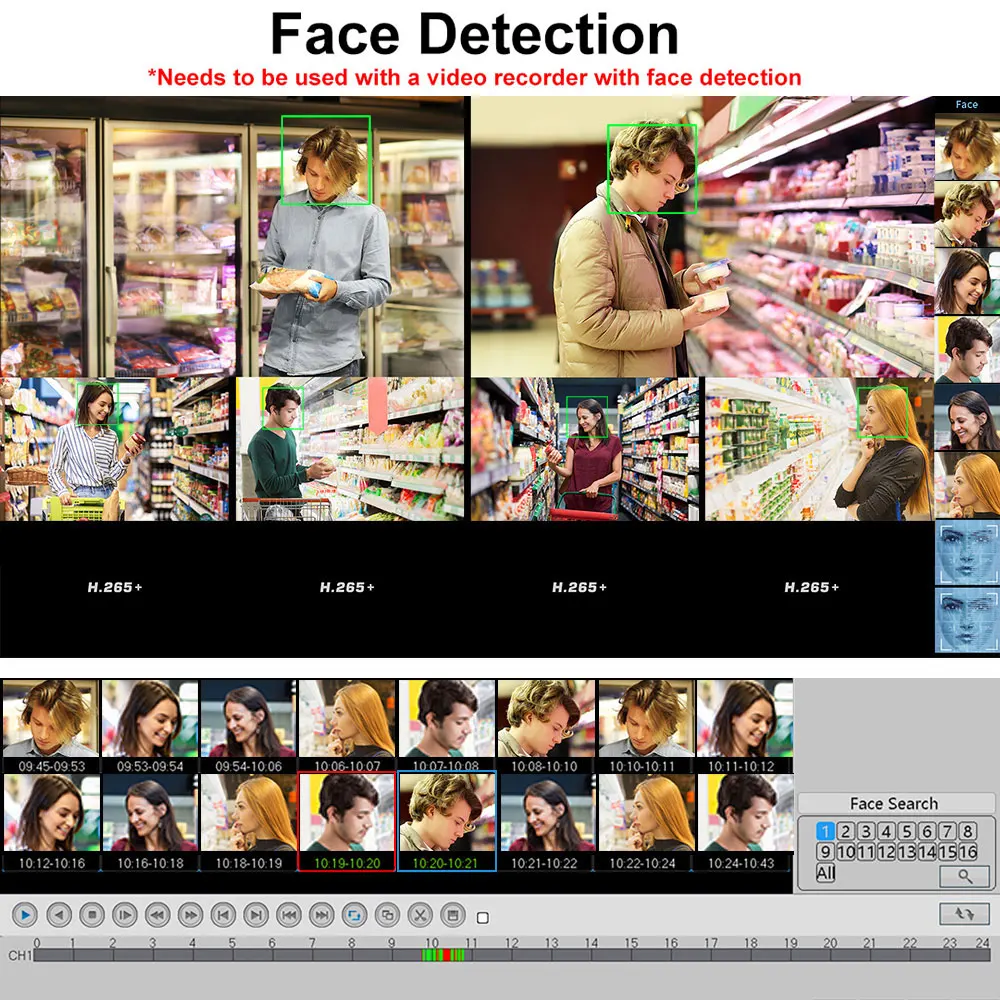Click the CH1 channel label
The height and width of the screenshot is (1000, 1000).
19,955
